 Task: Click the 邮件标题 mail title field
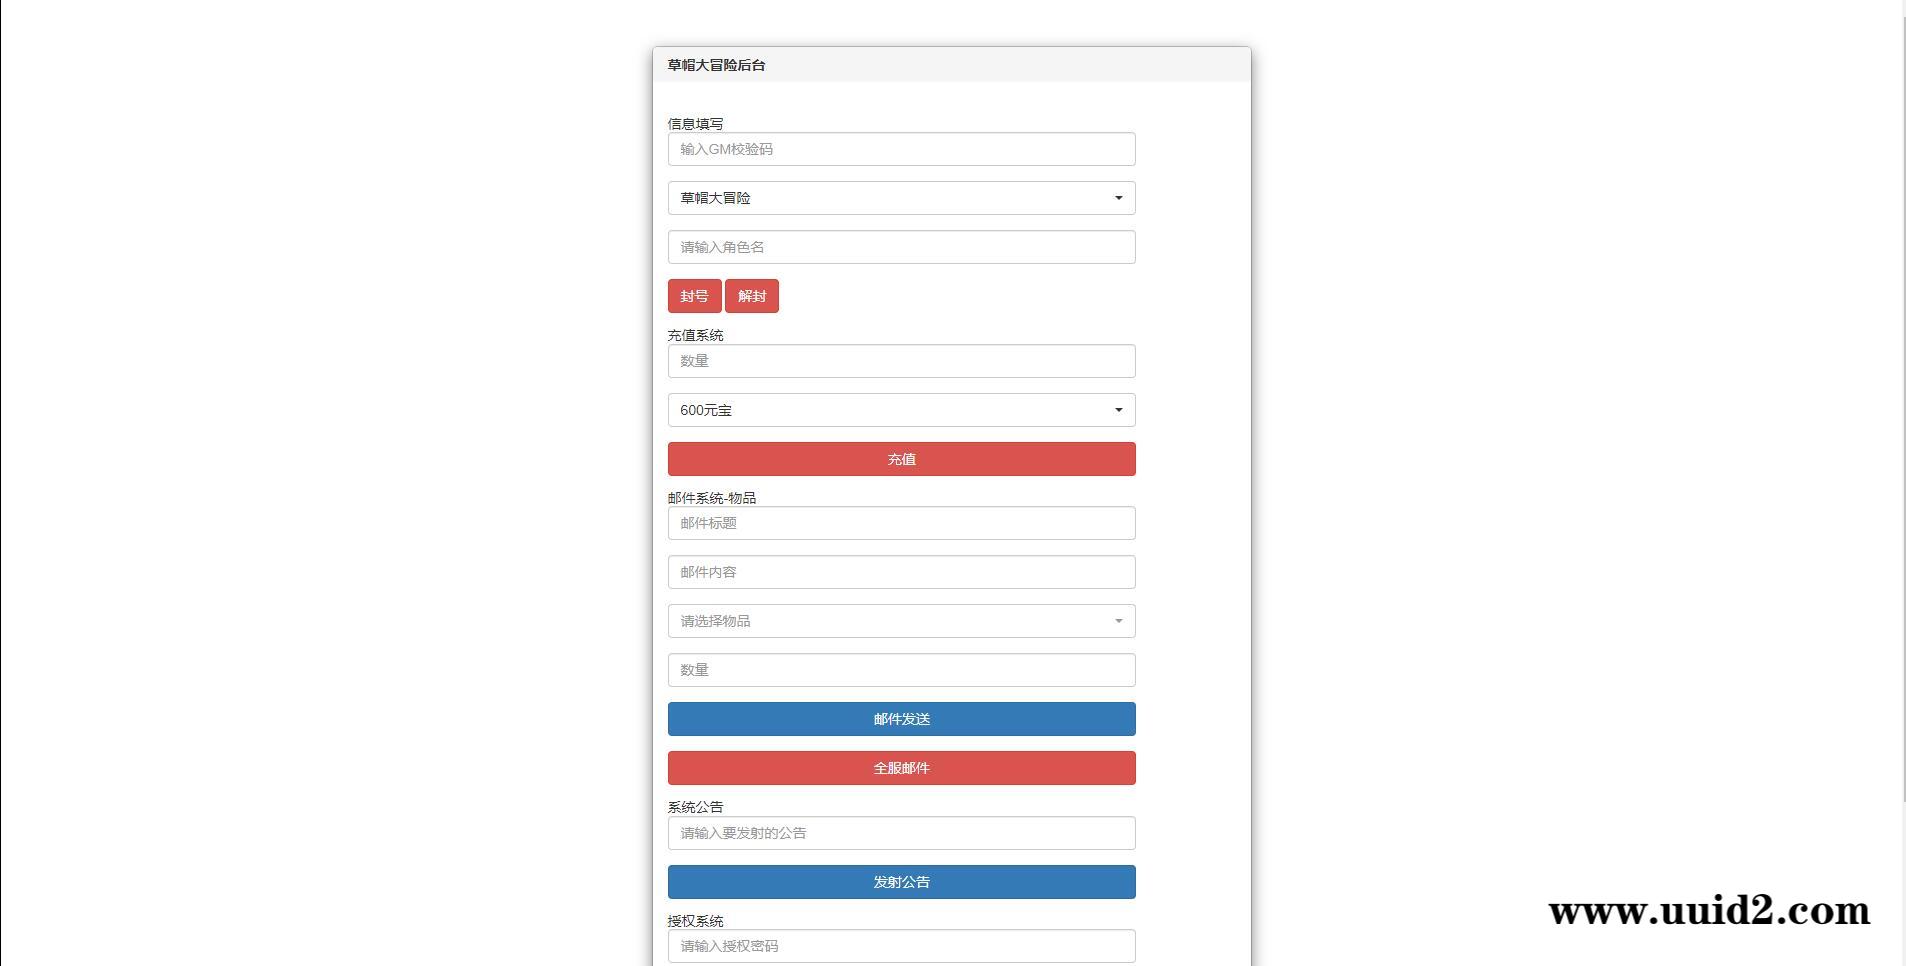(901, 523)
